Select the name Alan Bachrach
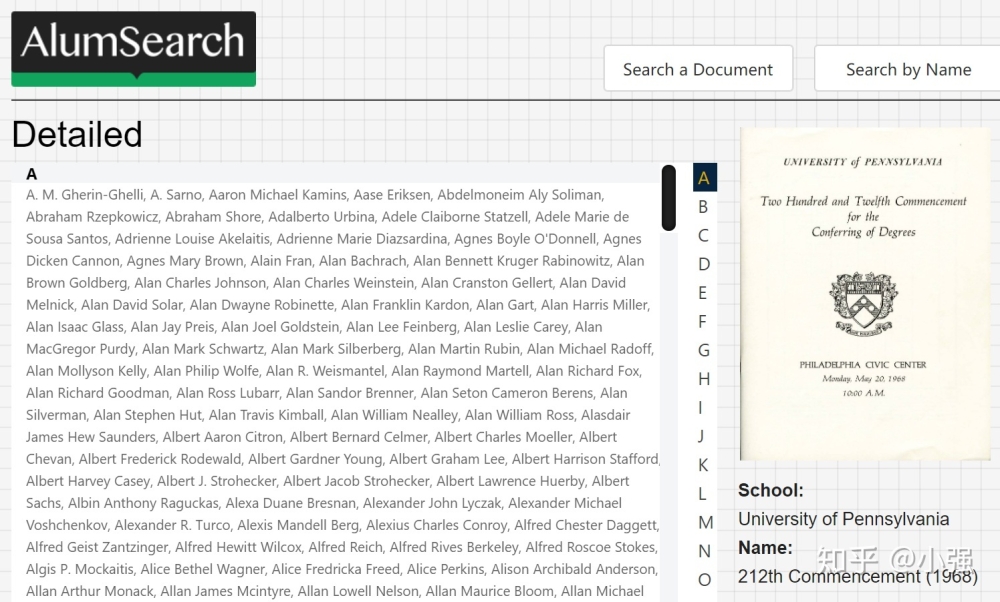 [362, 261]
